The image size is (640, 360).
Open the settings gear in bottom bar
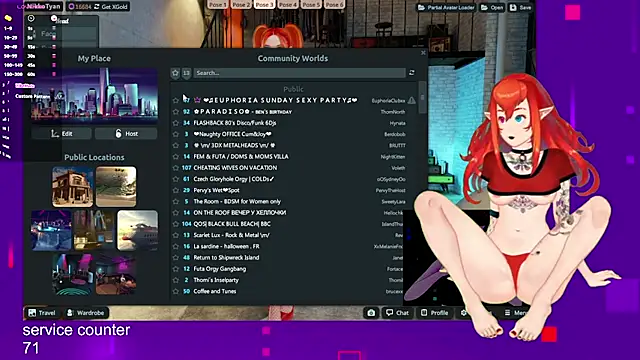(463, 313)
